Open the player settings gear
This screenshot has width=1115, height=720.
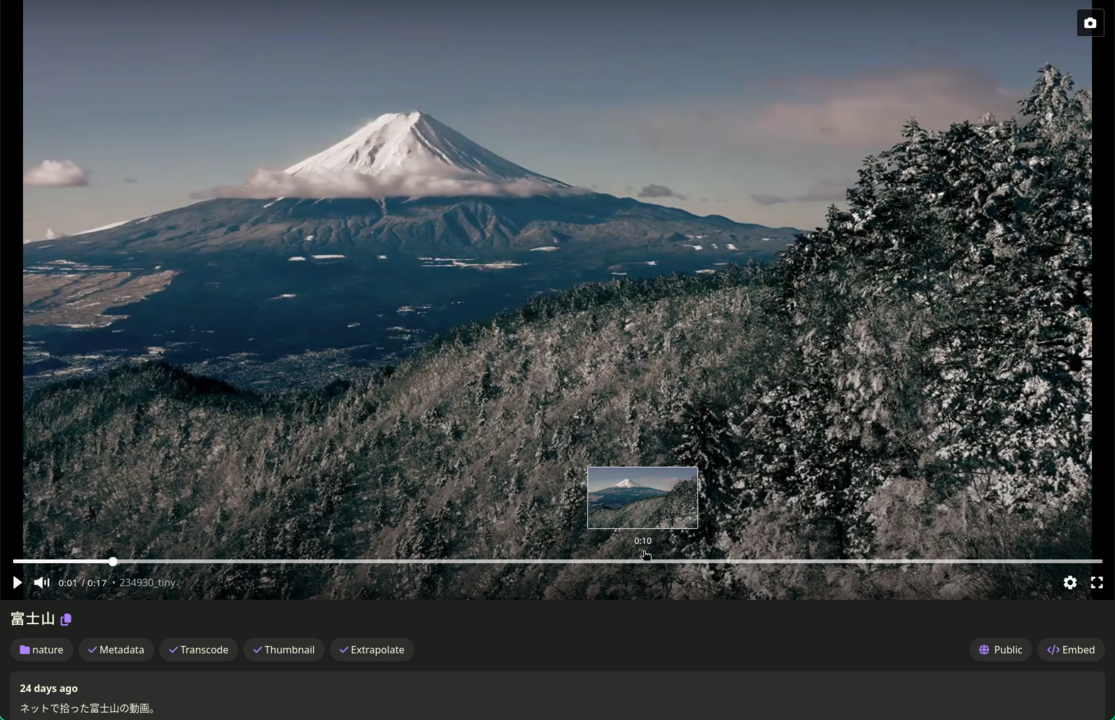coord(1070,582)
